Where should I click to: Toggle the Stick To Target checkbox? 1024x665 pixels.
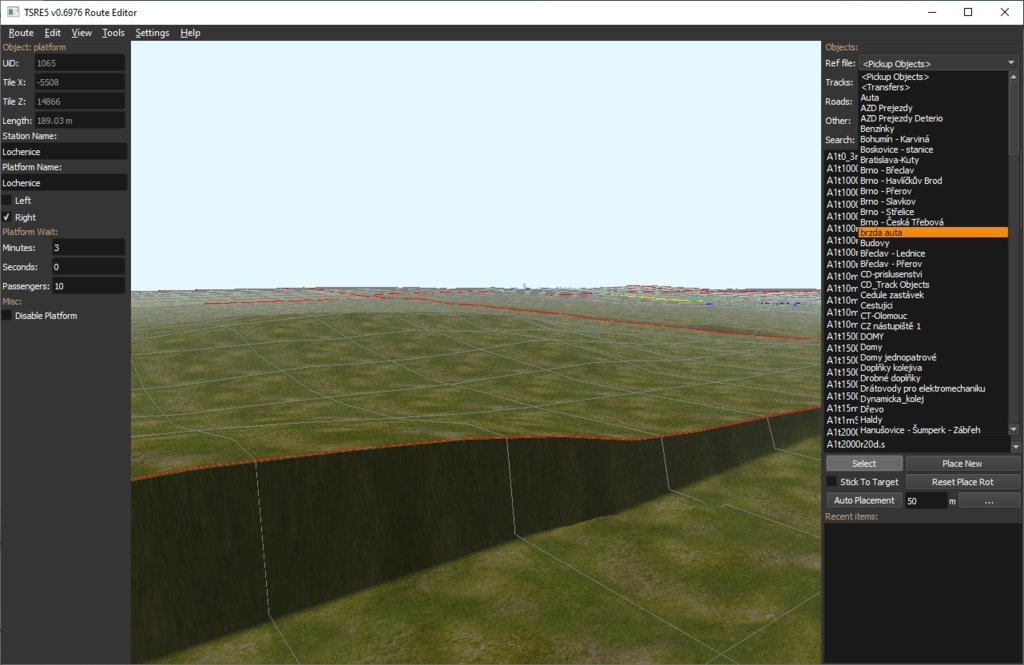pyautogui.click(x=832, y=482)
